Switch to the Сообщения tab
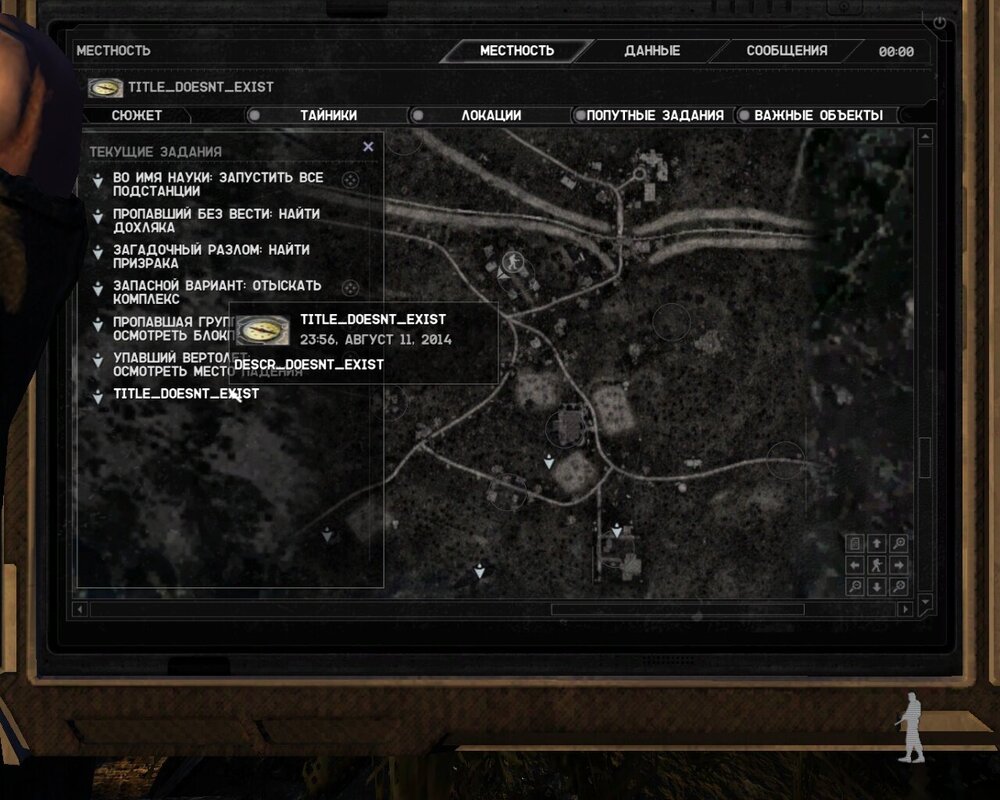This screenshot has height=800, width=1000. coord(786,50)
